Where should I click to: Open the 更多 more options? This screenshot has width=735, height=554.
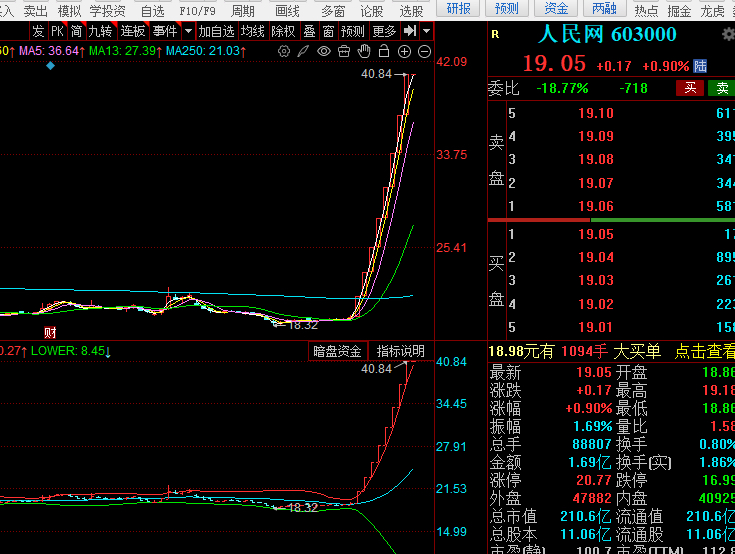point(384,31)
